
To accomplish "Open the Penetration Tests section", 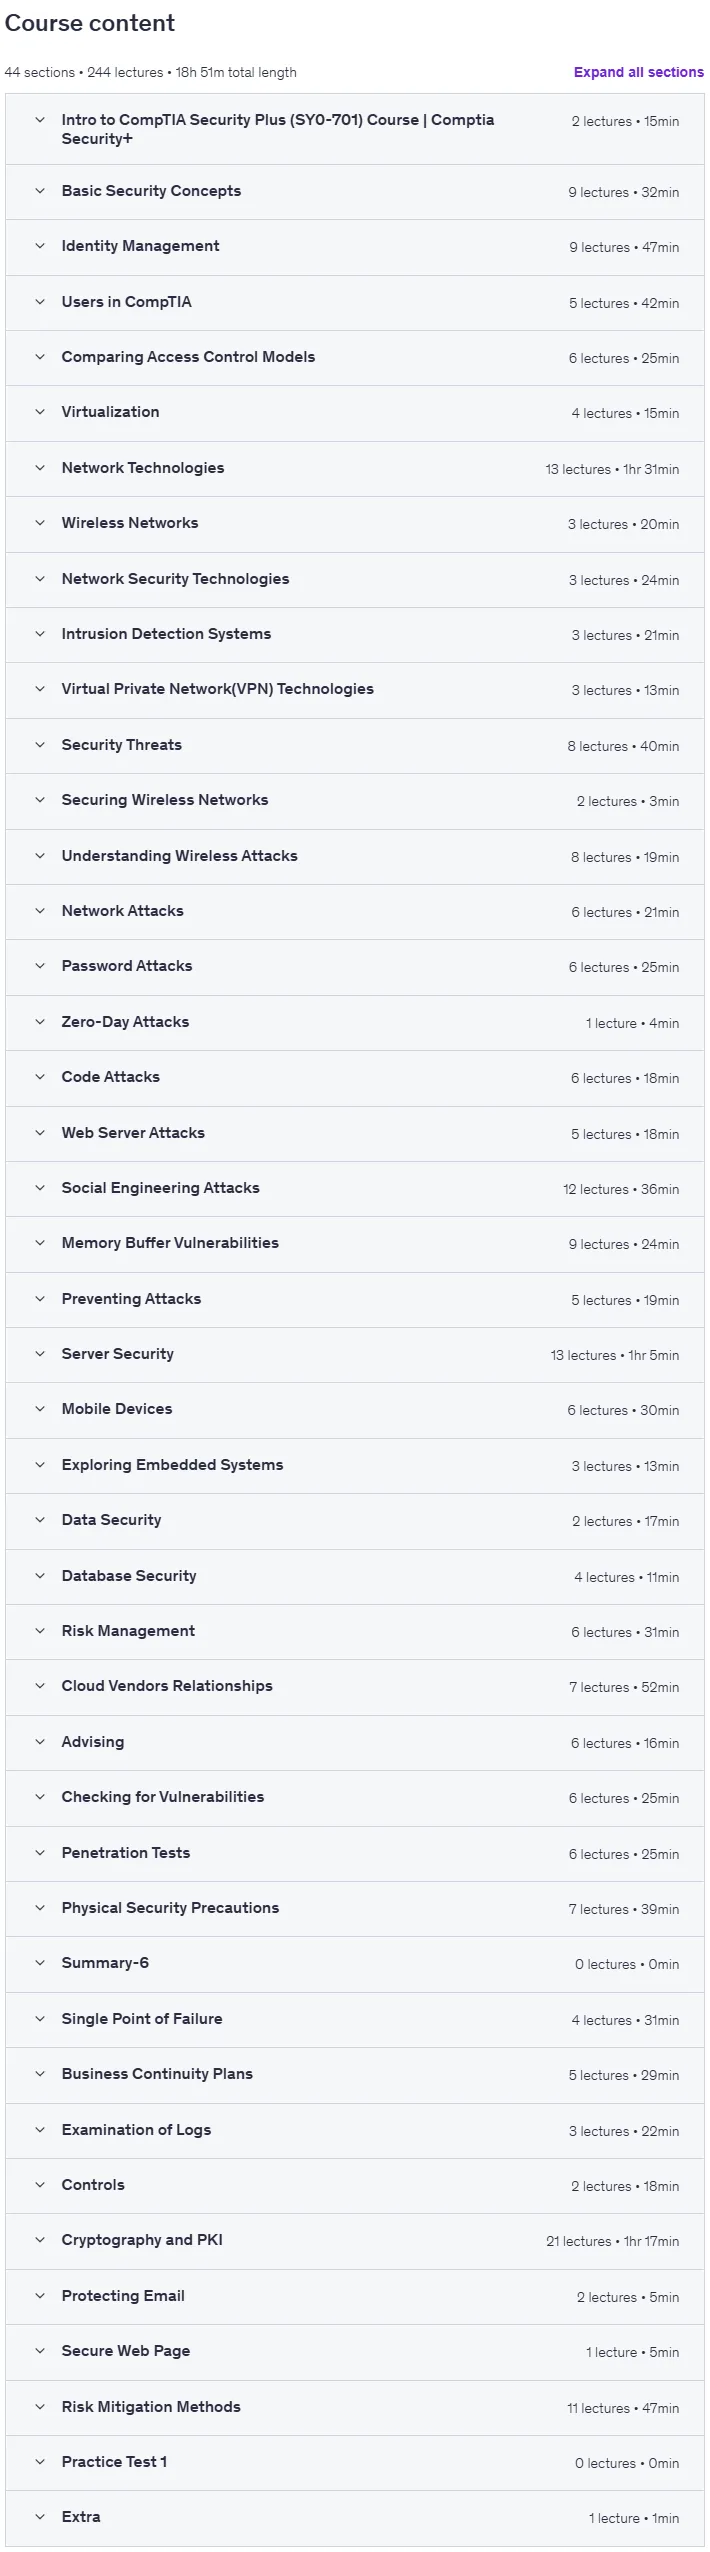I will (355, 1854).
